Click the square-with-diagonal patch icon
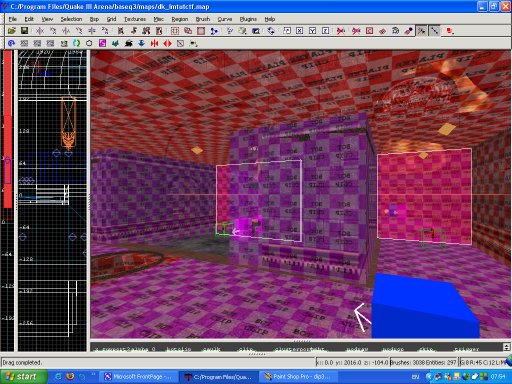This screenshot has width=512, height=384. (180, 43)
